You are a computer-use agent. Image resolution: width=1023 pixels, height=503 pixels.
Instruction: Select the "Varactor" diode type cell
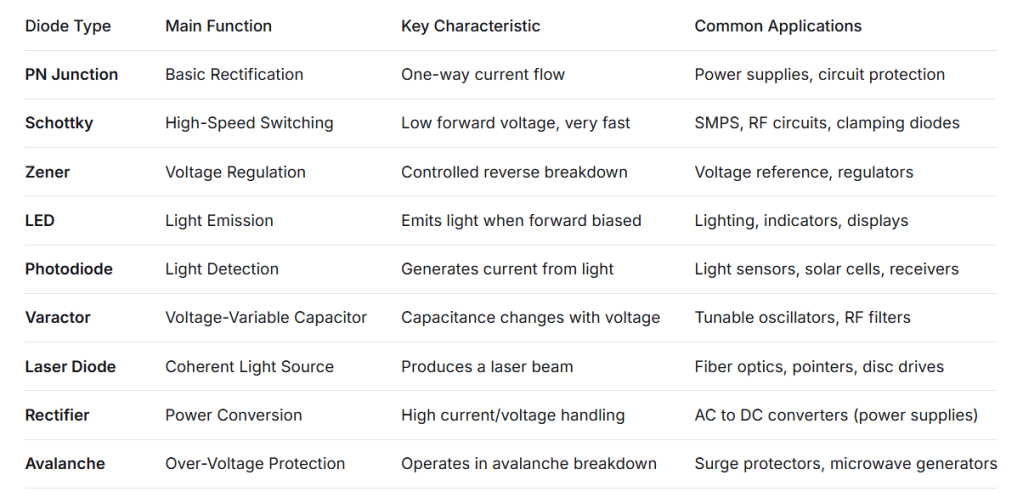click(57, 317)
